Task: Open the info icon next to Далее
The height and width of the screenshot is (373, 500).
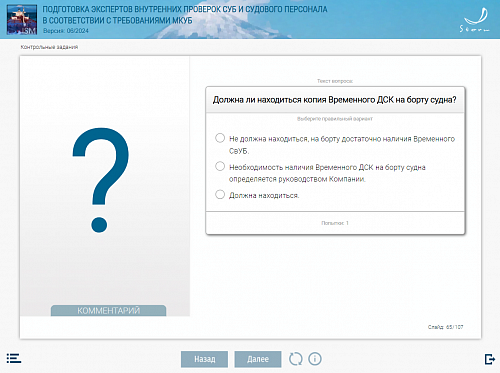Action: (x=315, y=359)
